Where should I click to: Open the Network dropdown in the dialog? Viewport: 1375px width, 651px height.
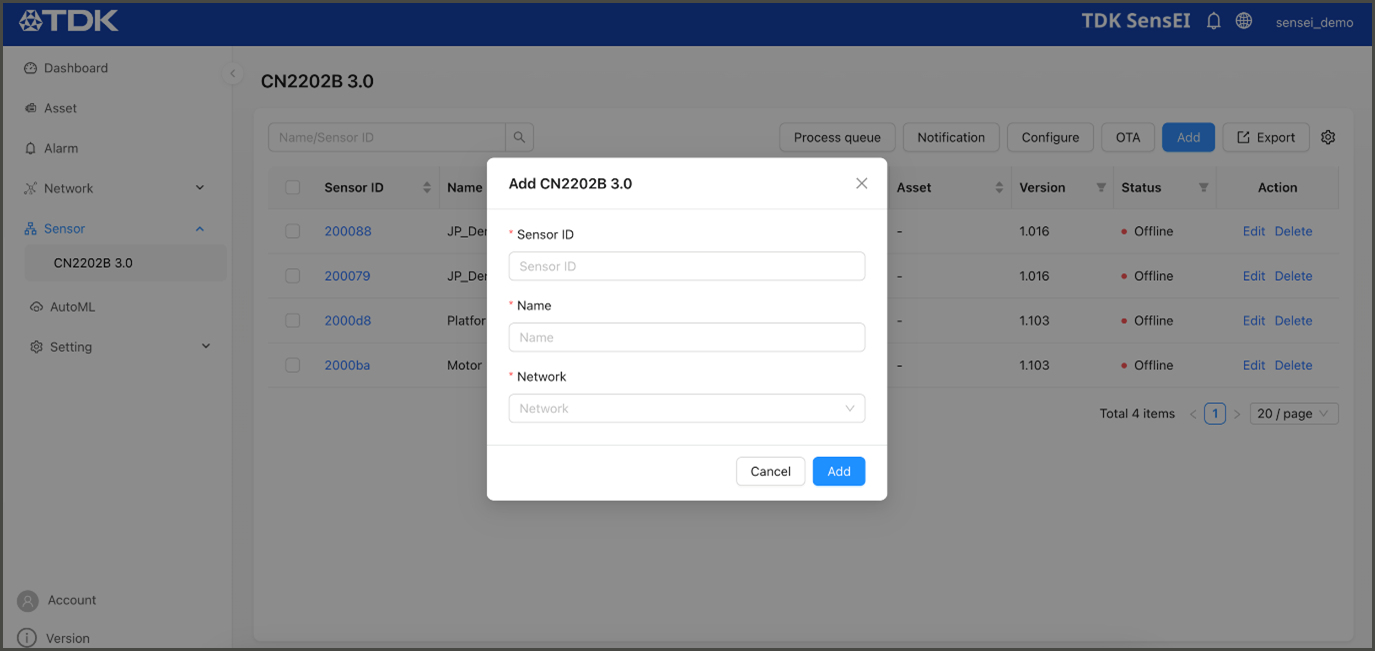point(687,408)
